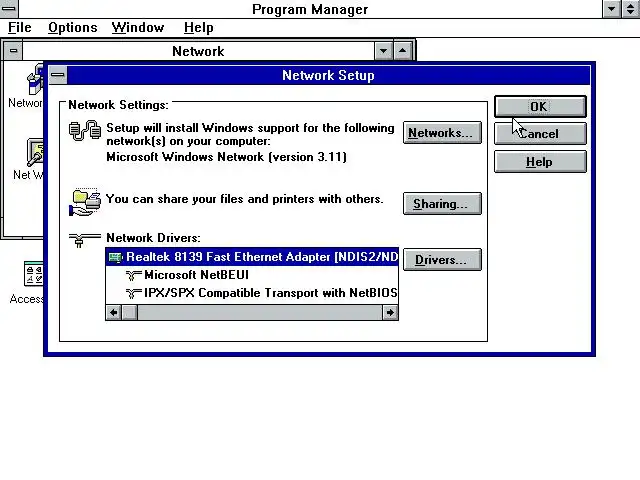640x480 pixels.
Task: Click Microsoft Windows Network version 3.11 text
Action: point(227,157)
